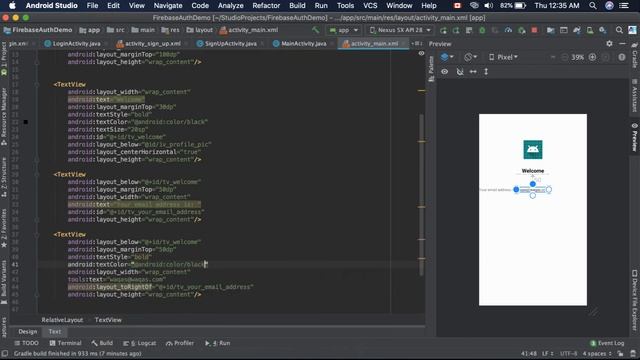Click expand vertically arrow icon in preview
The image size is (640, 360).
[486, 71]
